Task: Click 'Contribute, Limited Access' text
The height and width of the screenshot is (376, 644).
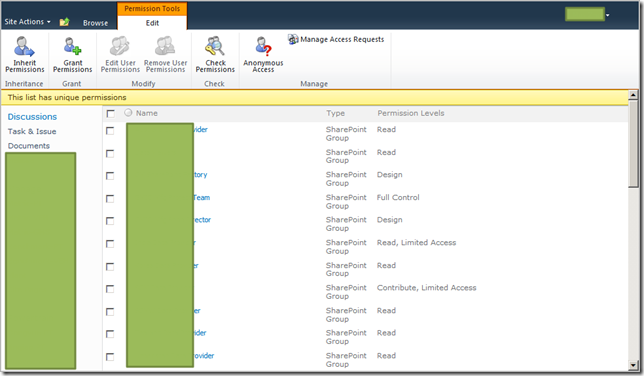Action: (x=427, y=288)
